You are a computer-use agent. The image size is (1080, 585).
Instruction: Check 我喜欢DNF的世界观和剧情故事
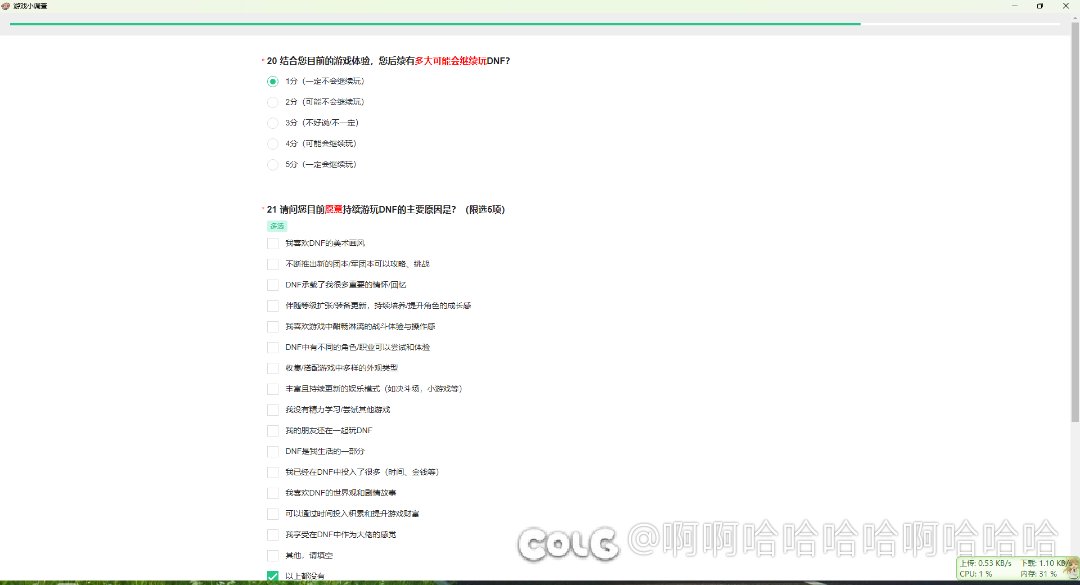273,493
